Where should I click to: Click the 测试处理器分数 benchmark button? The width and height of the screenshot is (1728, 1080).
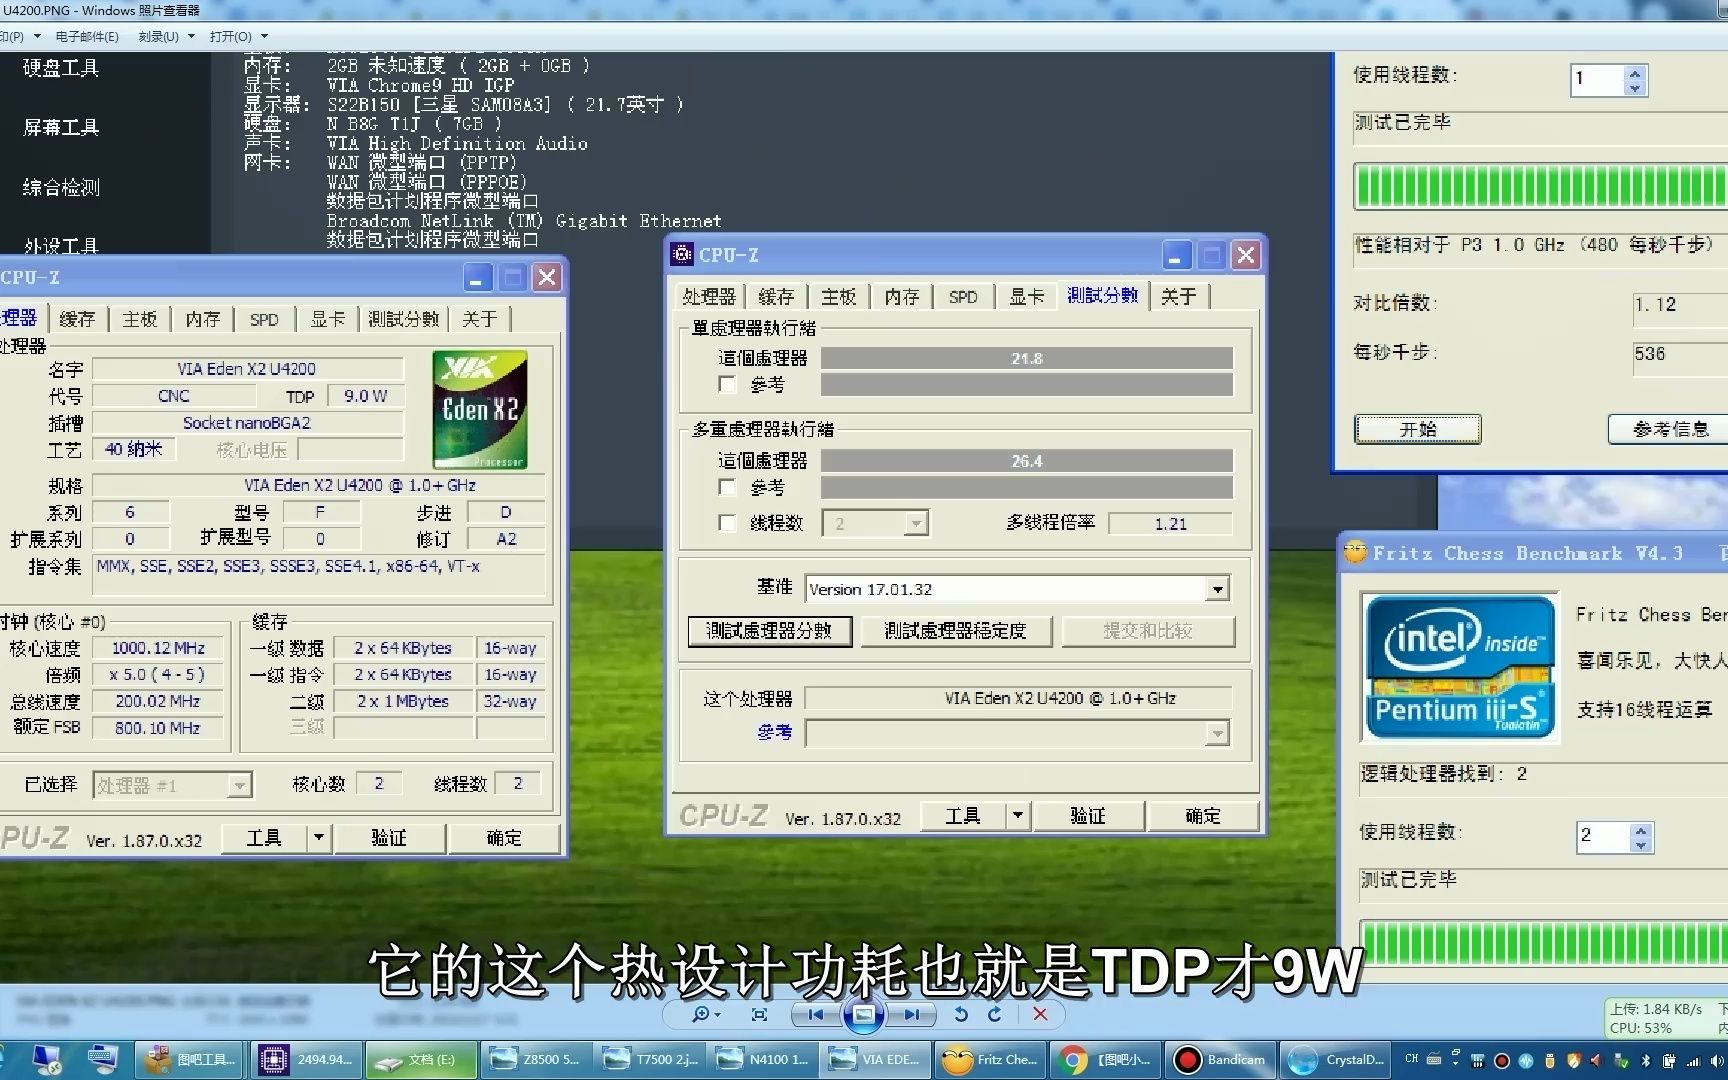(769, 631)
